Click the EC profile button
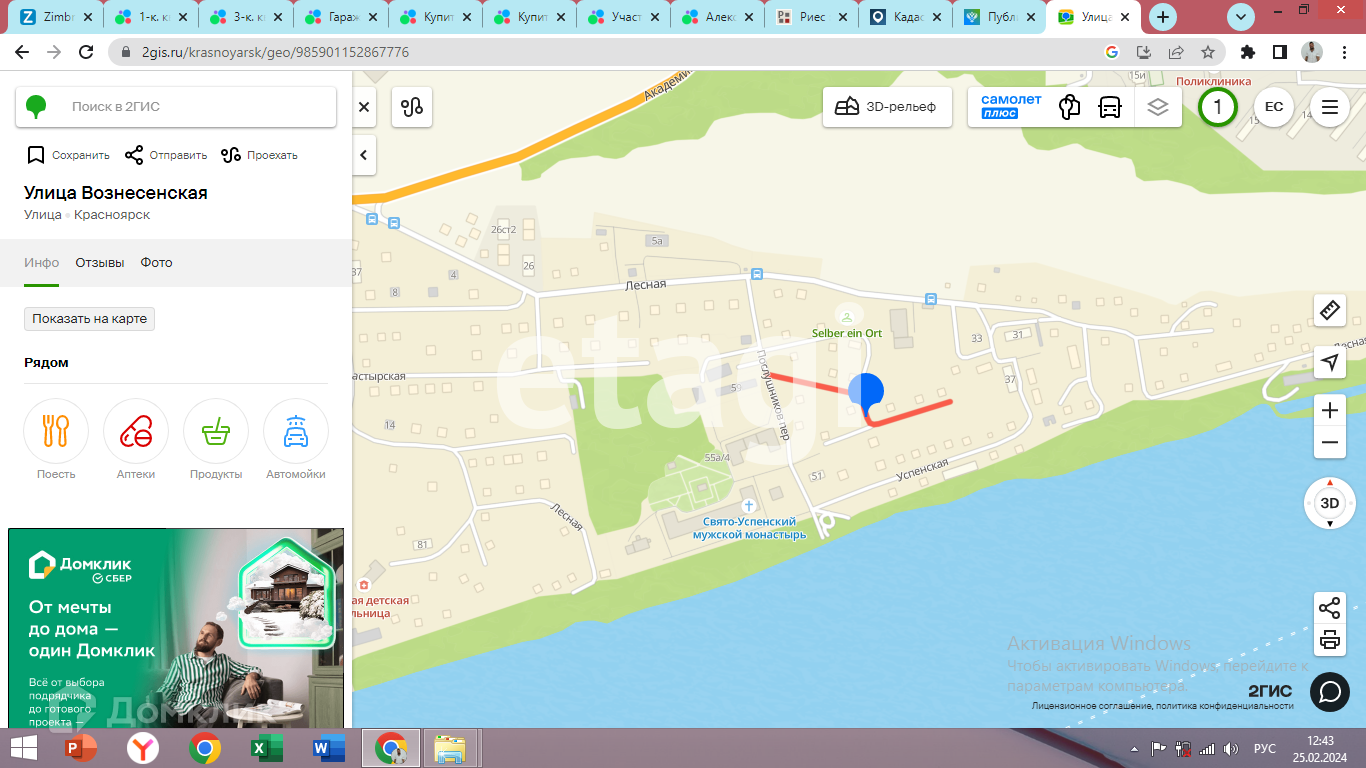The width and height of the screenshot is (1366, 768). (1274, 107)
